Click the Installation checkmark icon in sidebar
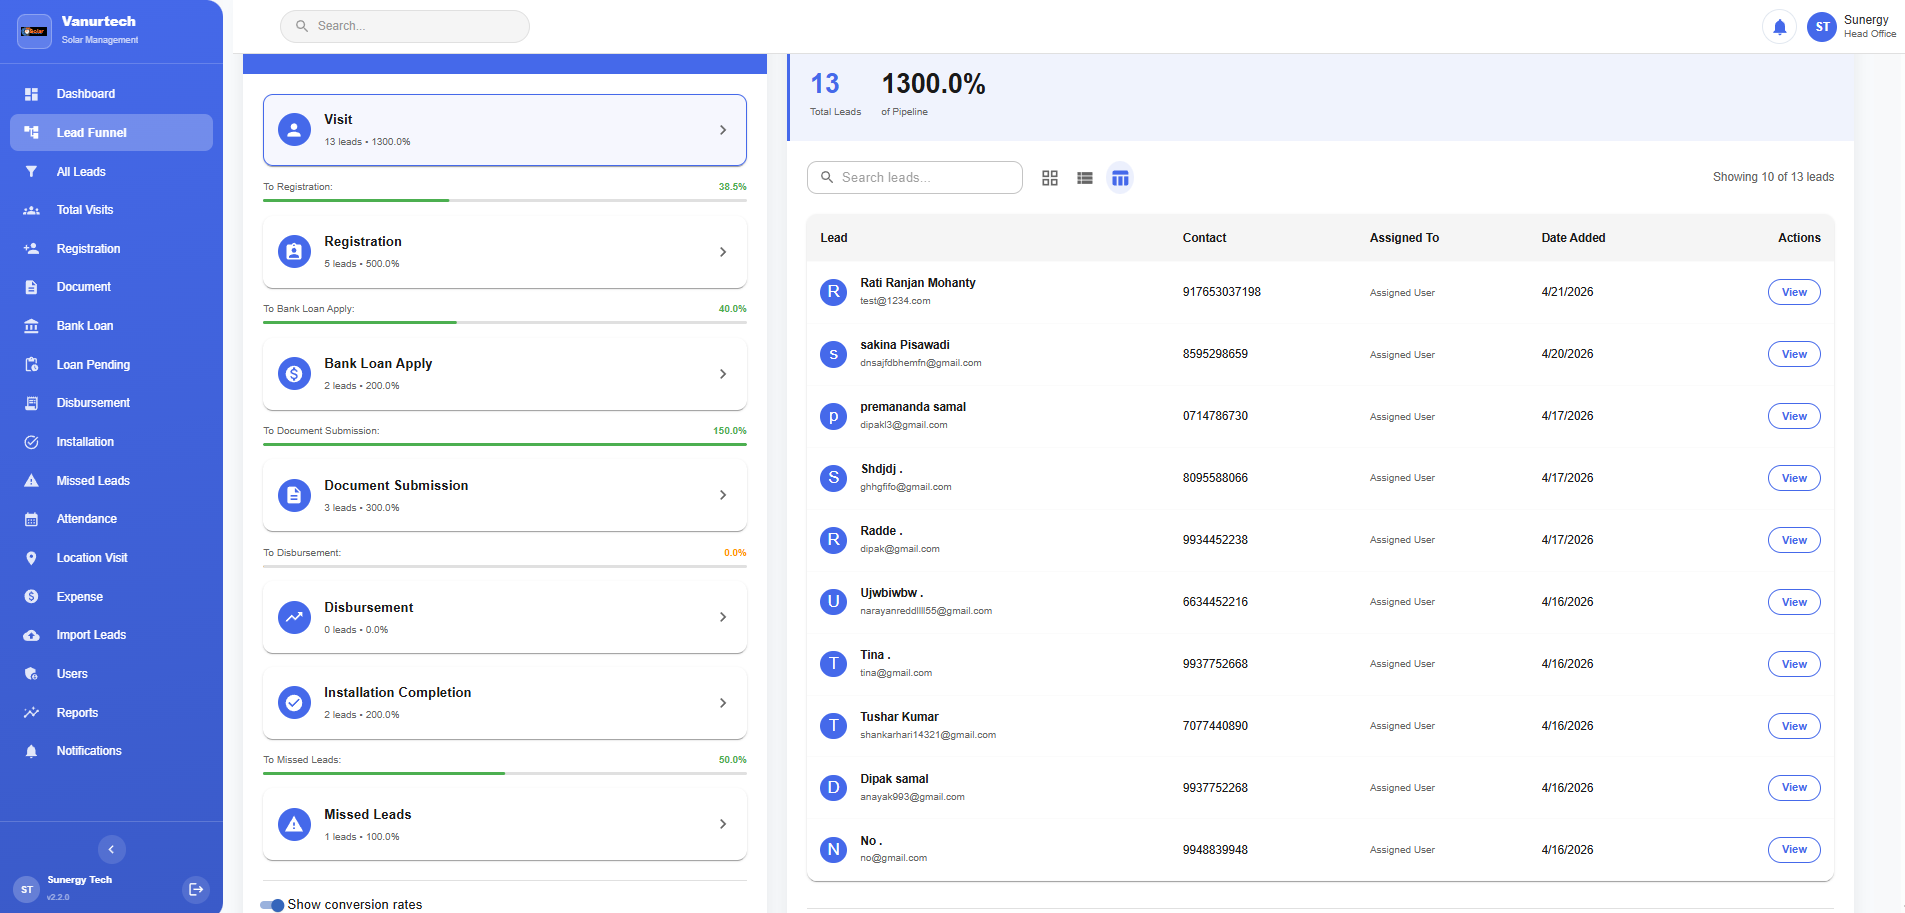The image size is (1905, 913). point(32,442)
